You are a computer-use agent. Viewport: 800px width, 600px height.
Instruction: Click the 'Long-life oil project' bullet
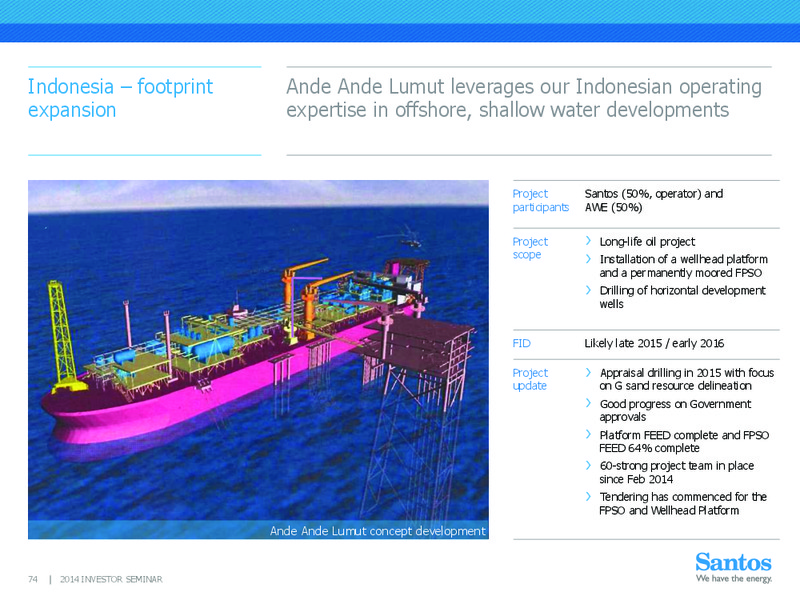tap(647, 241)
